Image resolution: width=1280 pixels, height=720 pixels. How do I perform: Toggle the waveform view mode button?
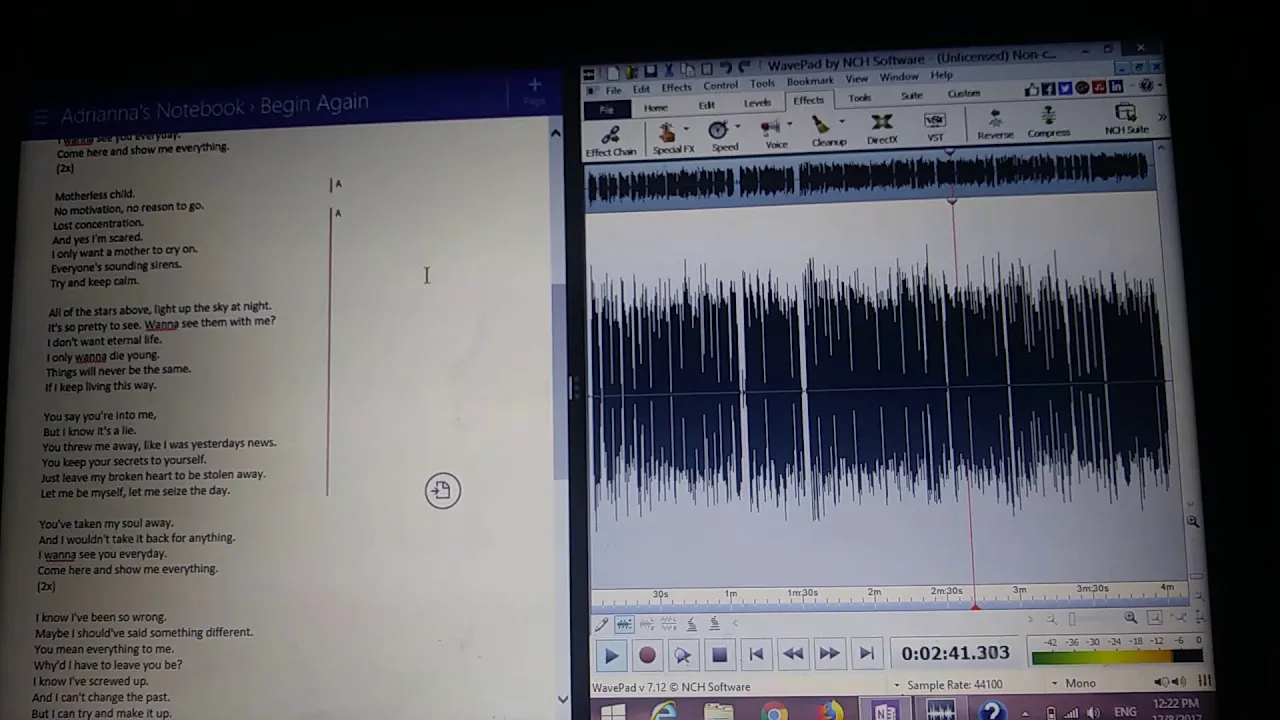pyautogui.click(x=624, y=625)
